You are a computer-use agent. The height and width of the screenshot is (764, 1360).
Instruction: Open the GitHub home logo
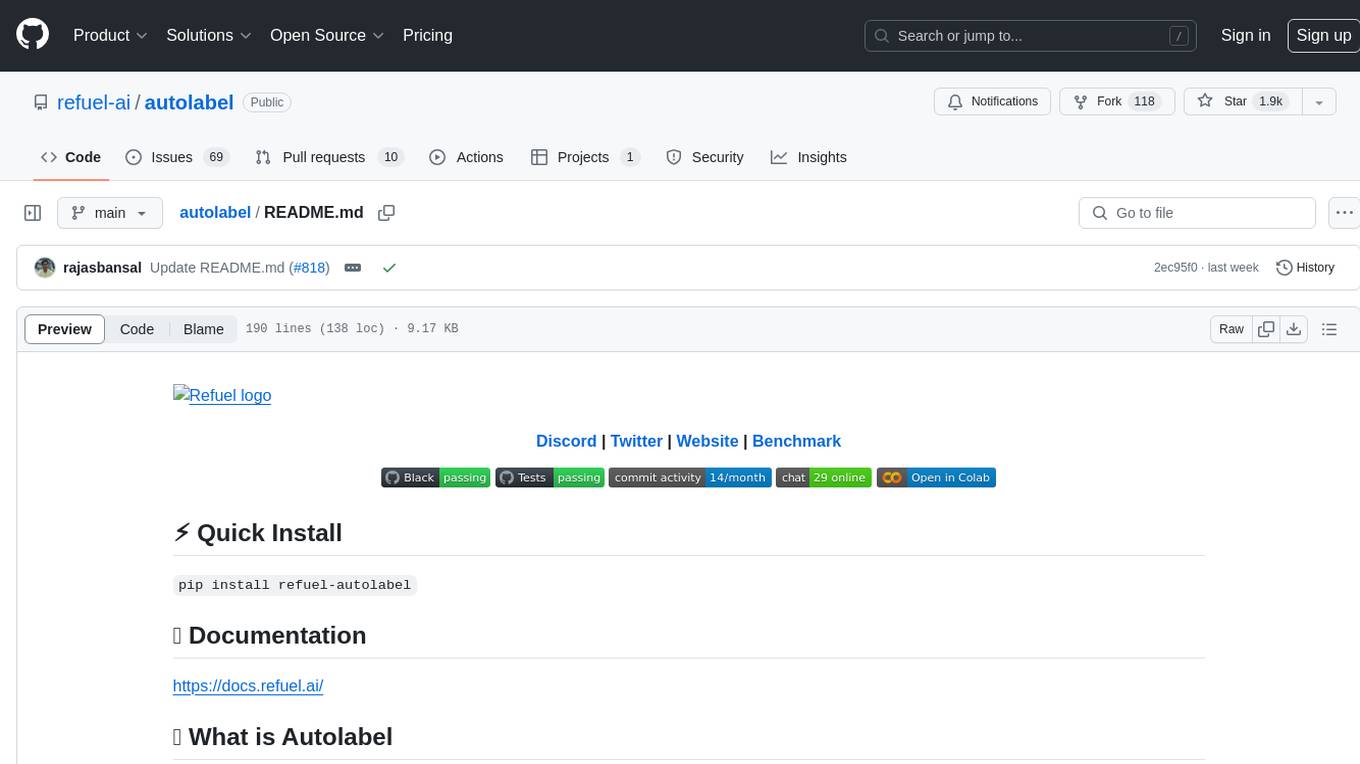(x=32, y=35)
